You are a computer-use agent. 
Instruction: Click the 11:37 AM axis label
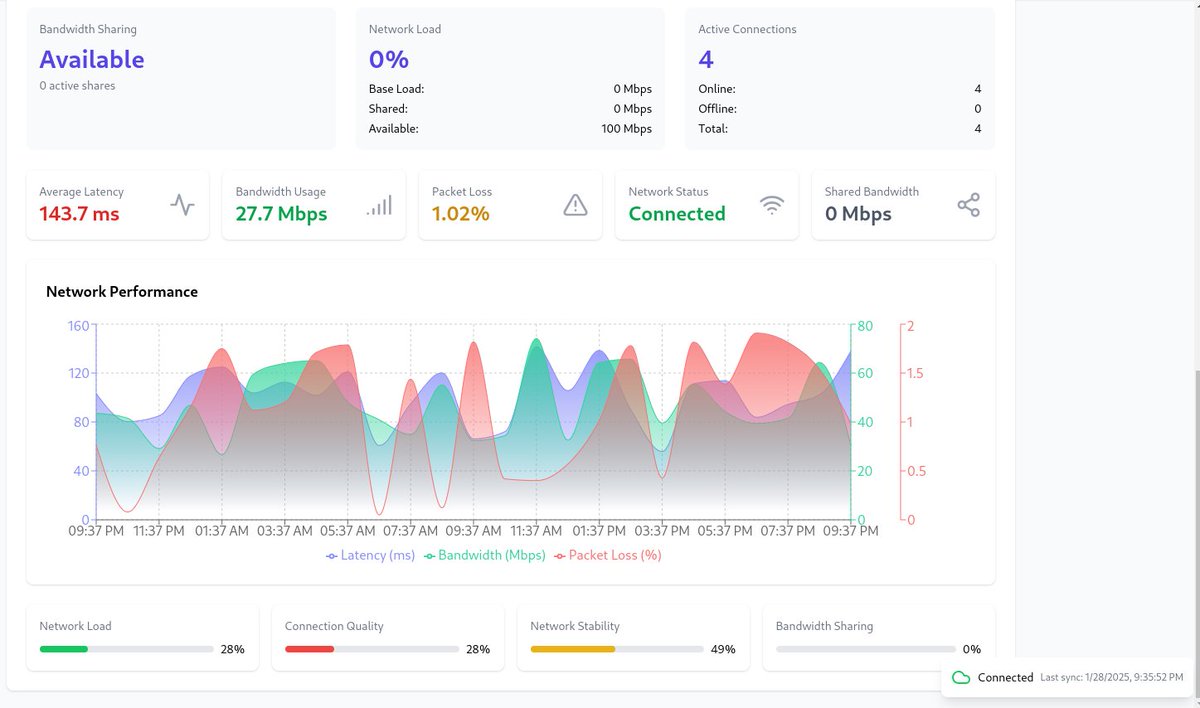pyautogui.click(x=537, y=531)
